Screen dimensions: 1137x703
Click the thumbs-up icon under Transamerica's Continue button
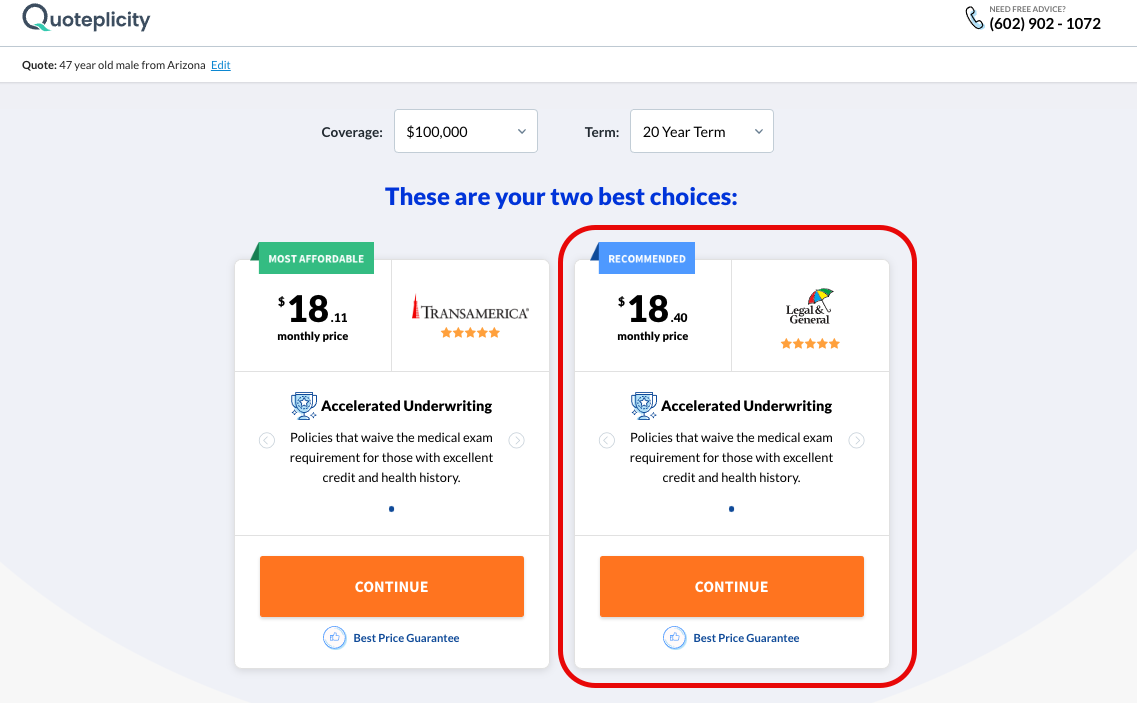(x=334, y=638)
